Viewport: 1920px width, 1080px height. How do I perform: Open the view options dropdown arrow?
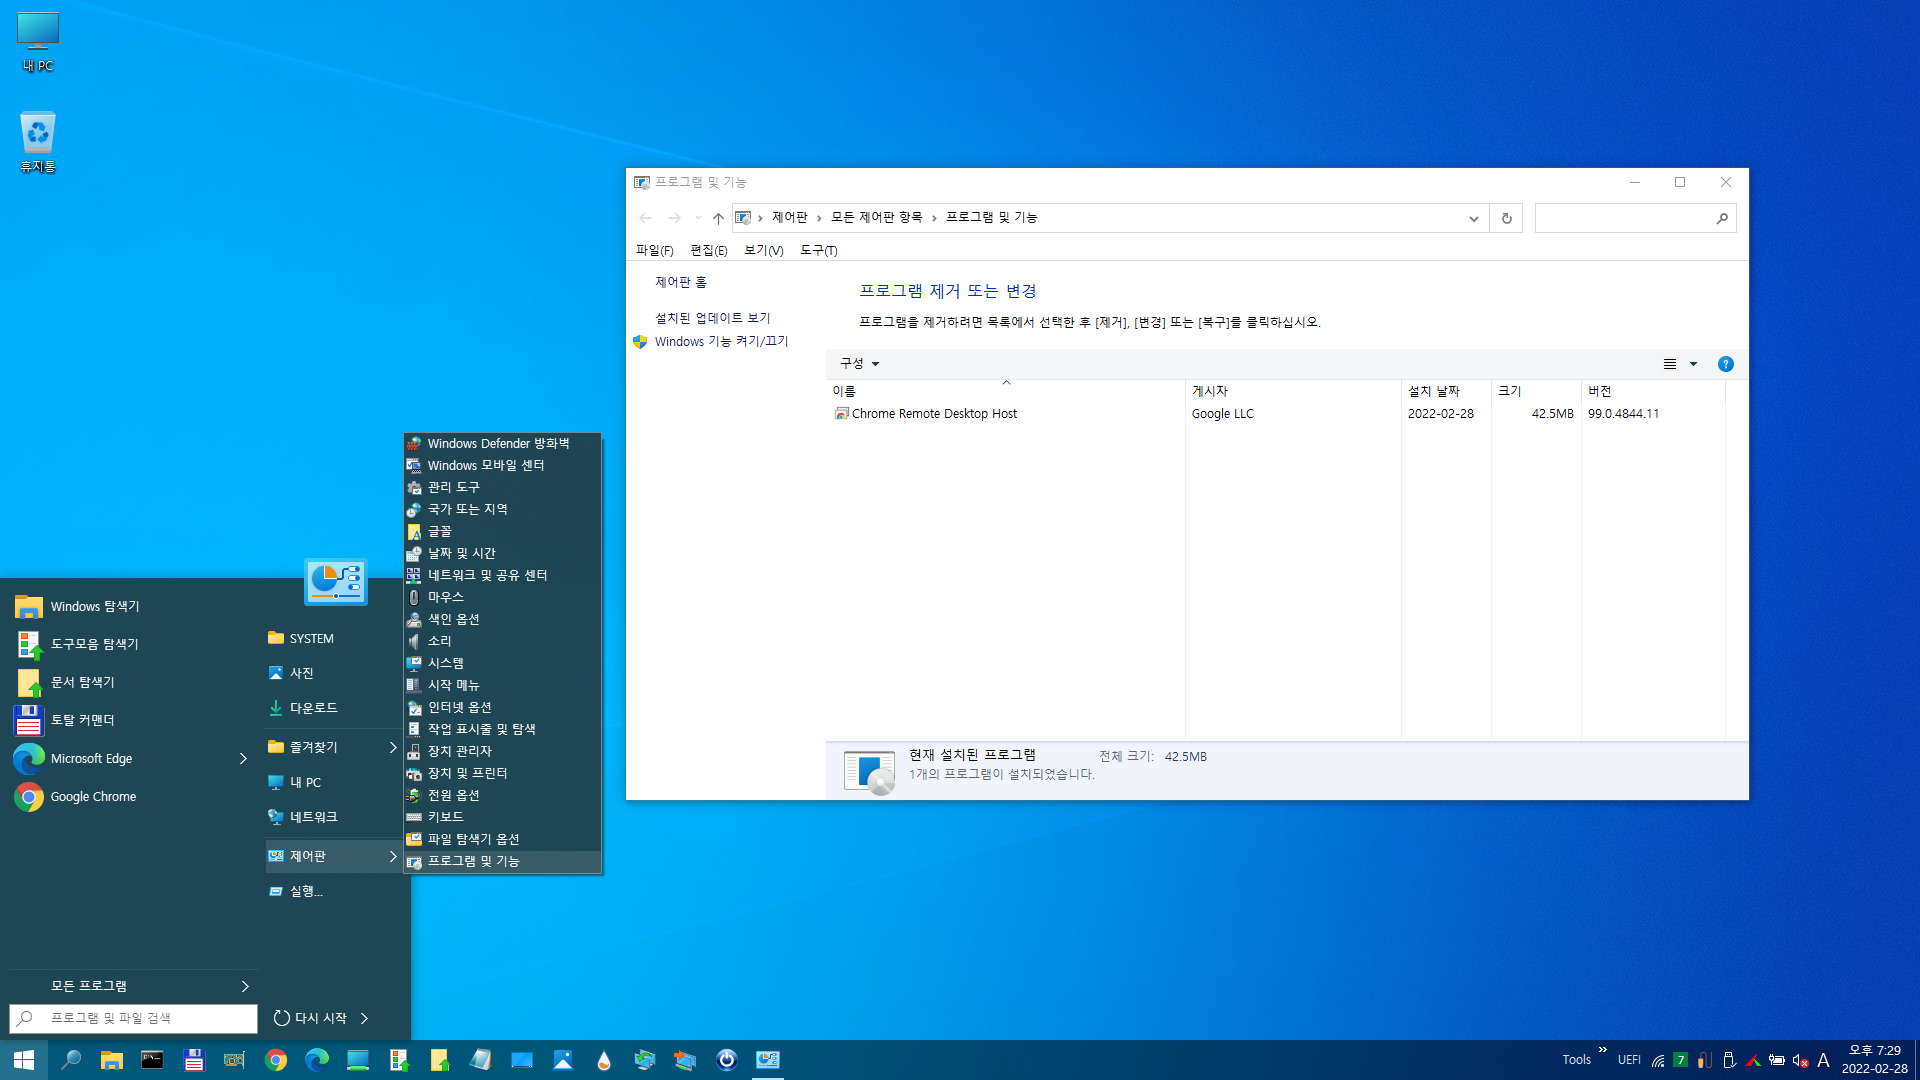pyautogui.click(x=1693, y=364)
